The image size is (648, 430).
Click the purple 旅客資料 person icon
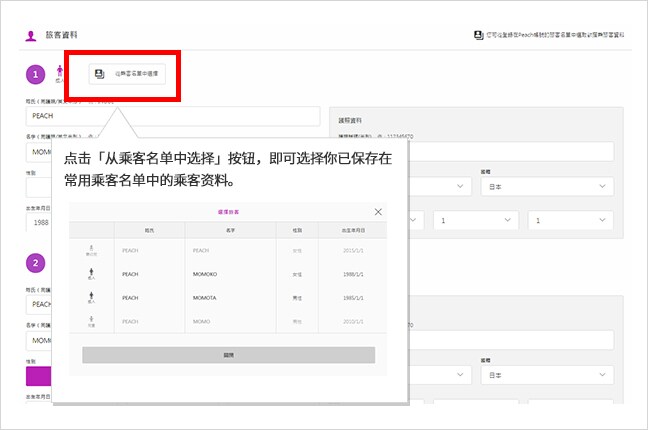31,36
